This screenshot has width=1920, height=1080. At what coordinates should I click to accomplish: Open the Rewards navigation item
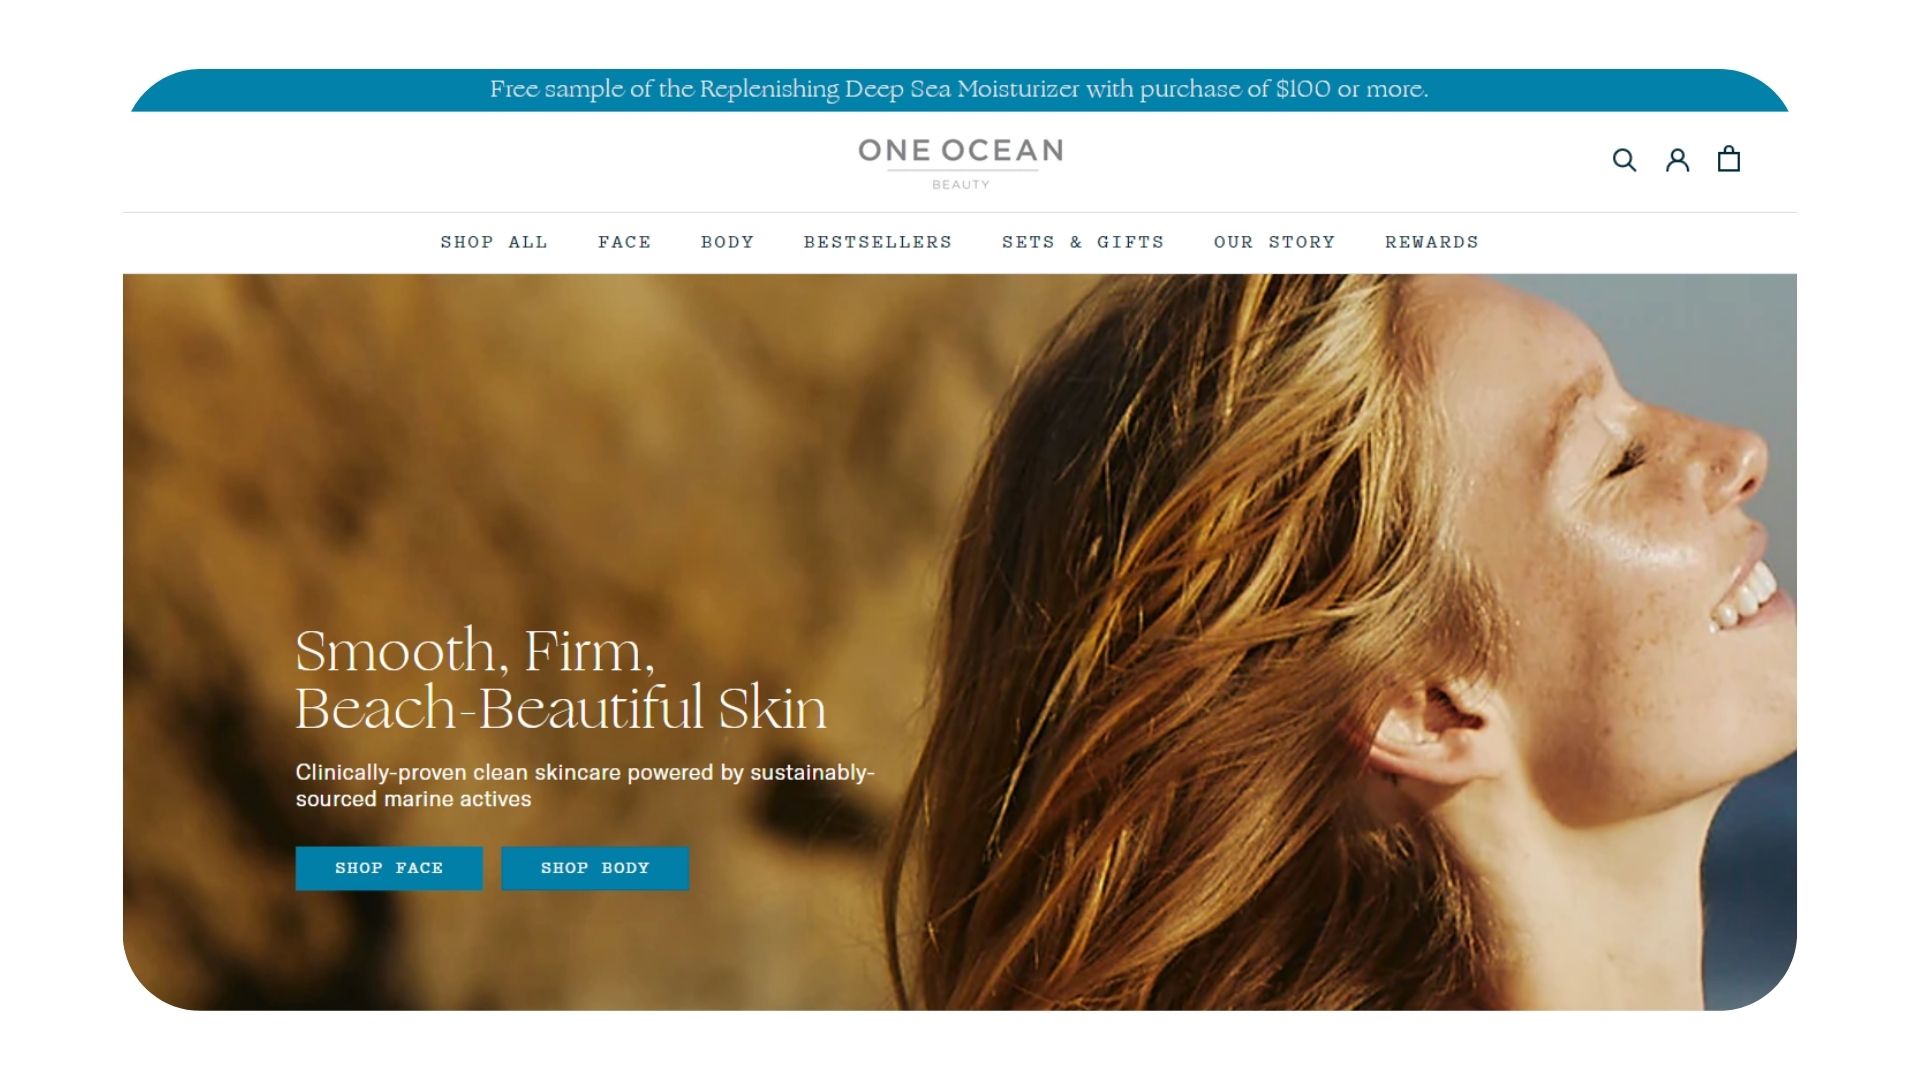point(1431,242)
